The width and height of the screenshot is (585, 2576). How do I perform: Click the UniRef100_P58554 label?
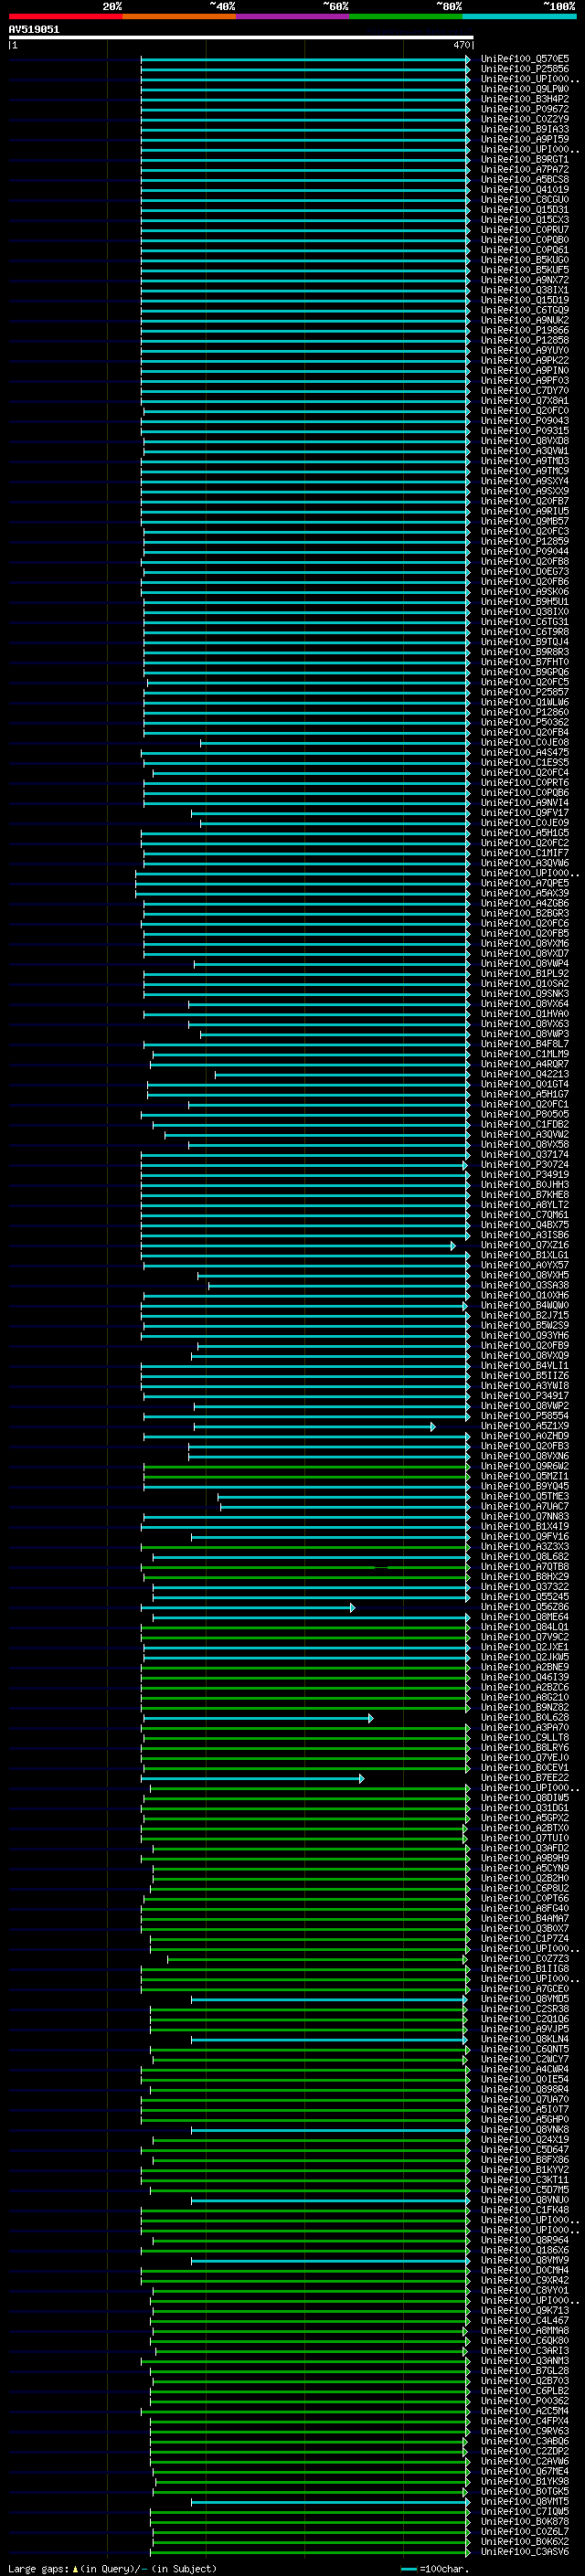click(525, 1416)
